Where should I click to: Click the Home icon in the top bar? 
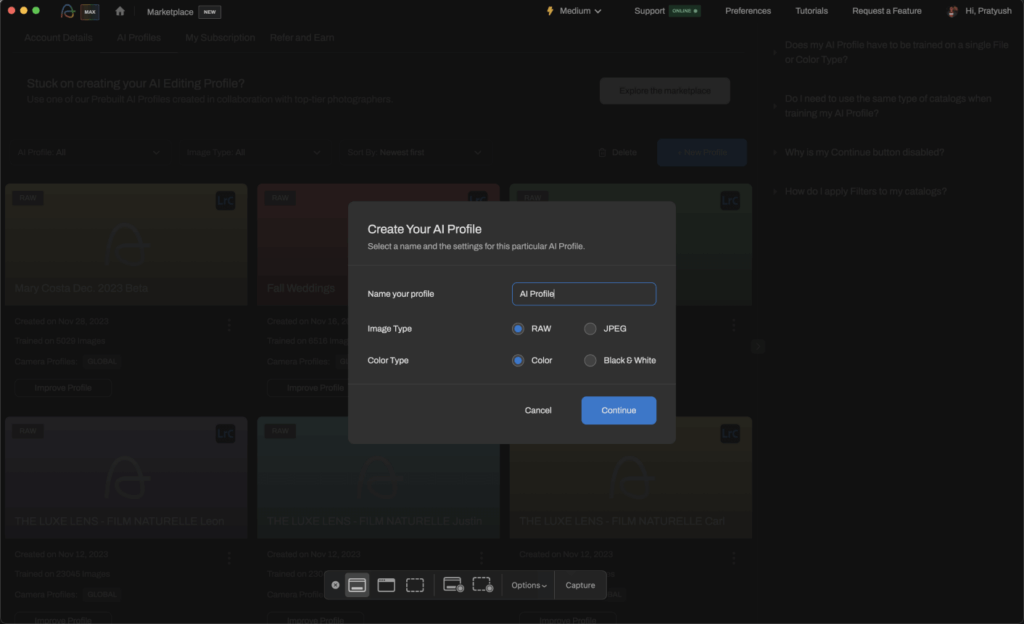click(118, 11)
